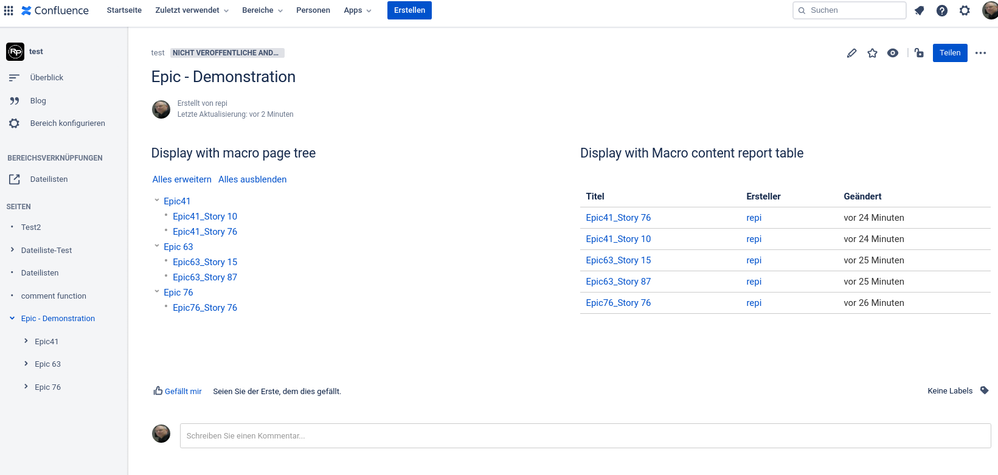
Task: Click the Gefällt mir thumbs-up icon
Action: pyautogui.click(x=158, y=391)
